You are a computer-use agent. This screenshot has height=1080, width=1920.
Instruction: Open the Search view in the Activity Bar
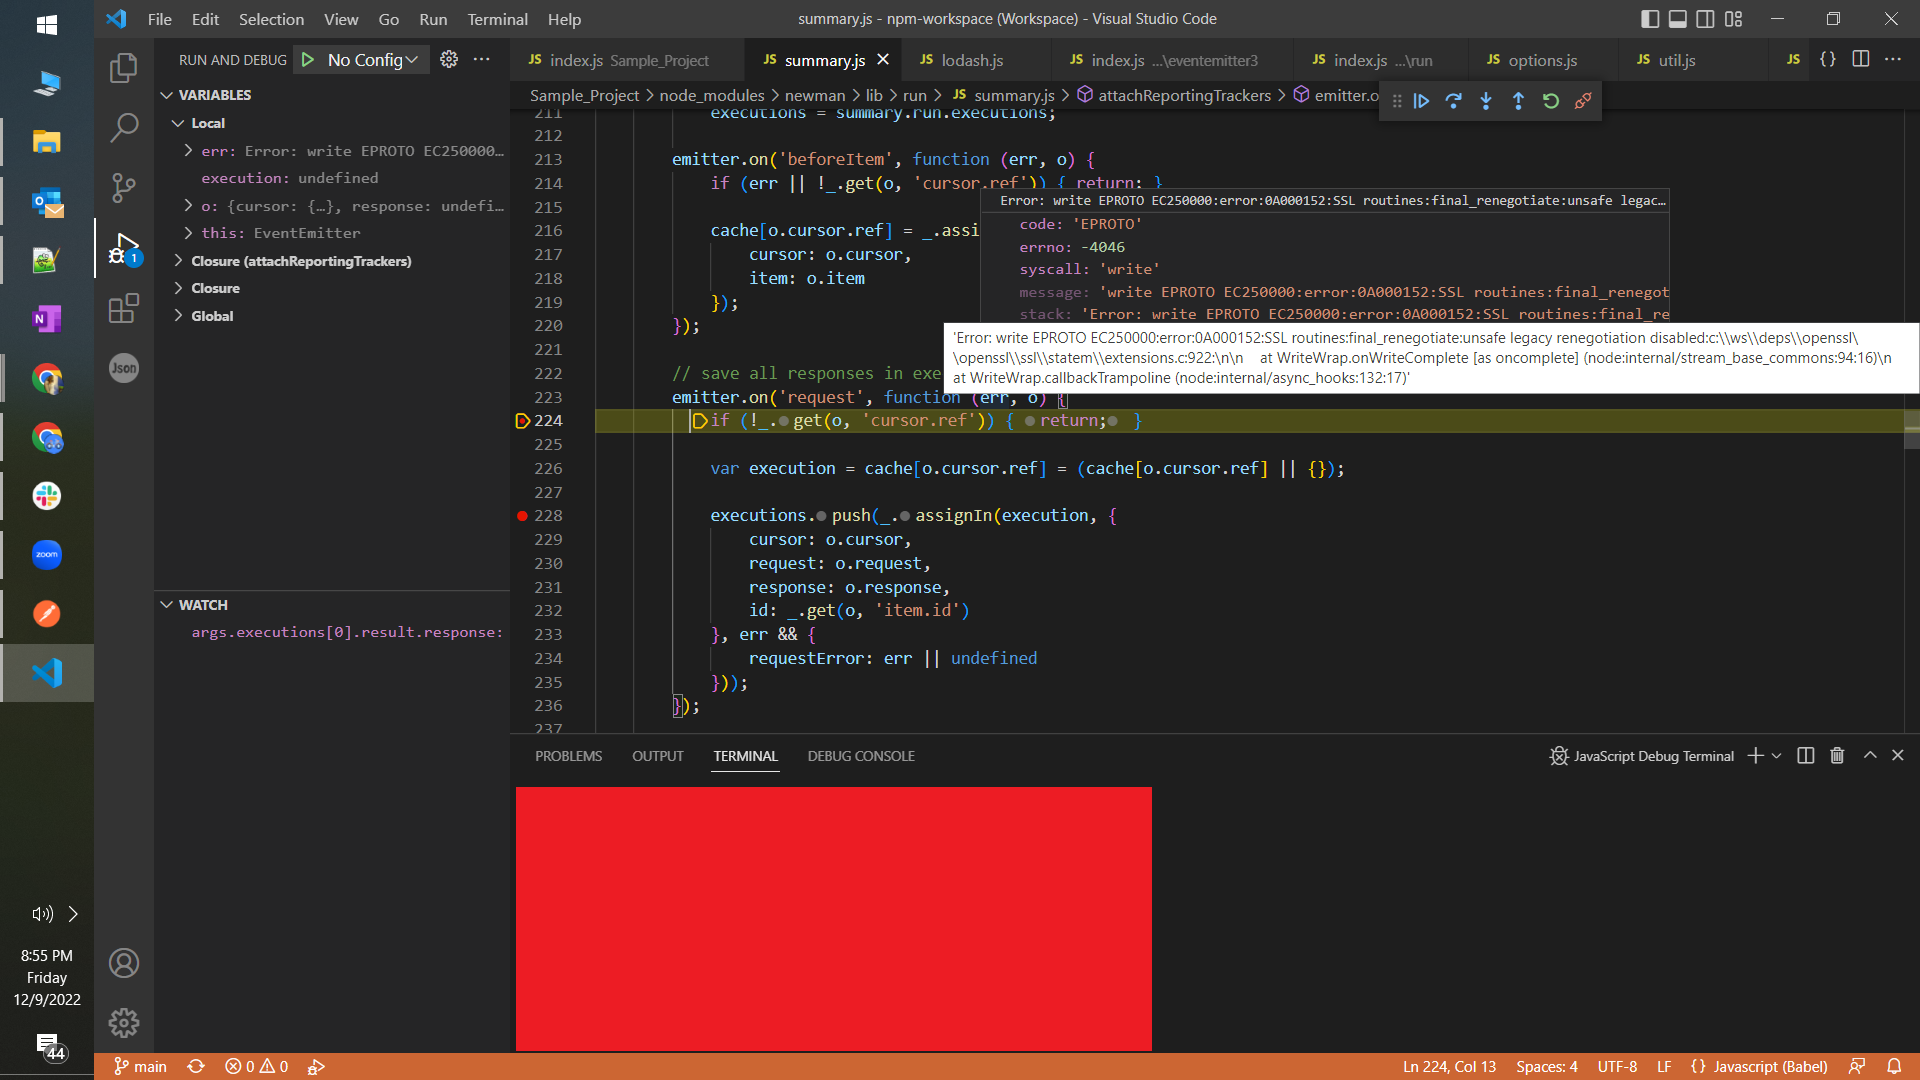123,128
